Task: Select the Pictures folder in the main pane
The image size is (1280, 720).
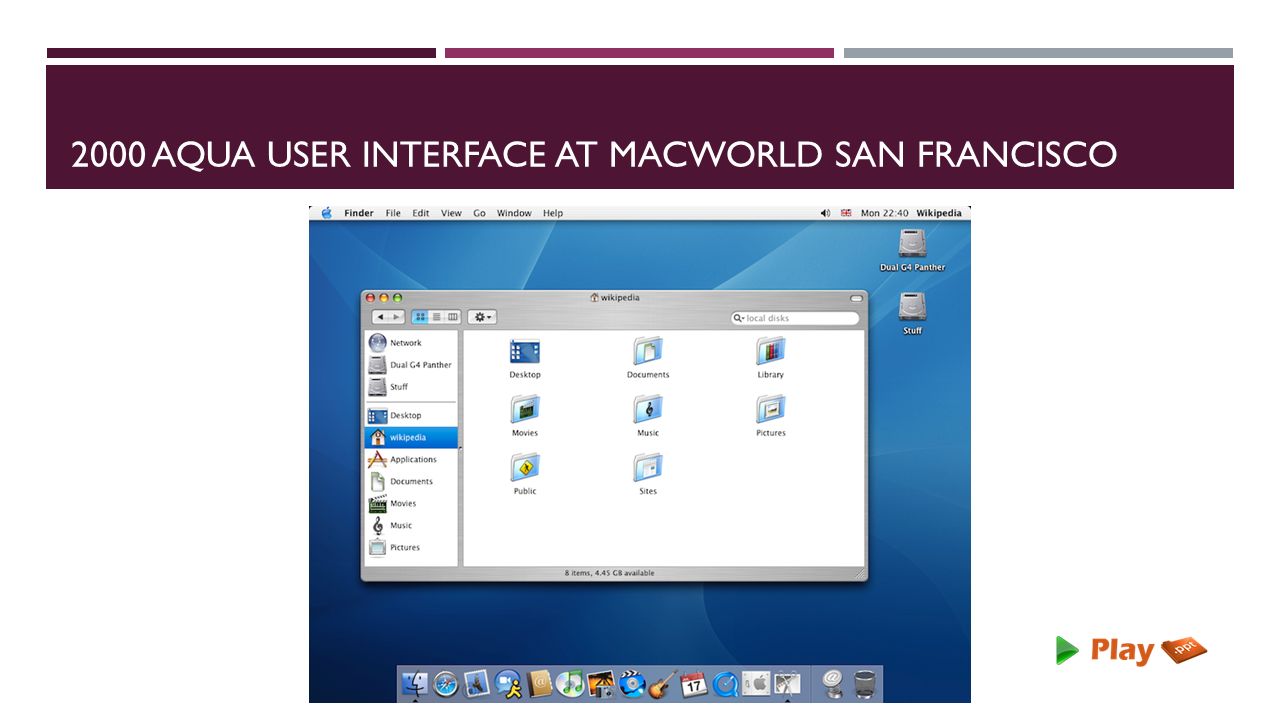Action: pyautogui.click(x=770, y=415)
